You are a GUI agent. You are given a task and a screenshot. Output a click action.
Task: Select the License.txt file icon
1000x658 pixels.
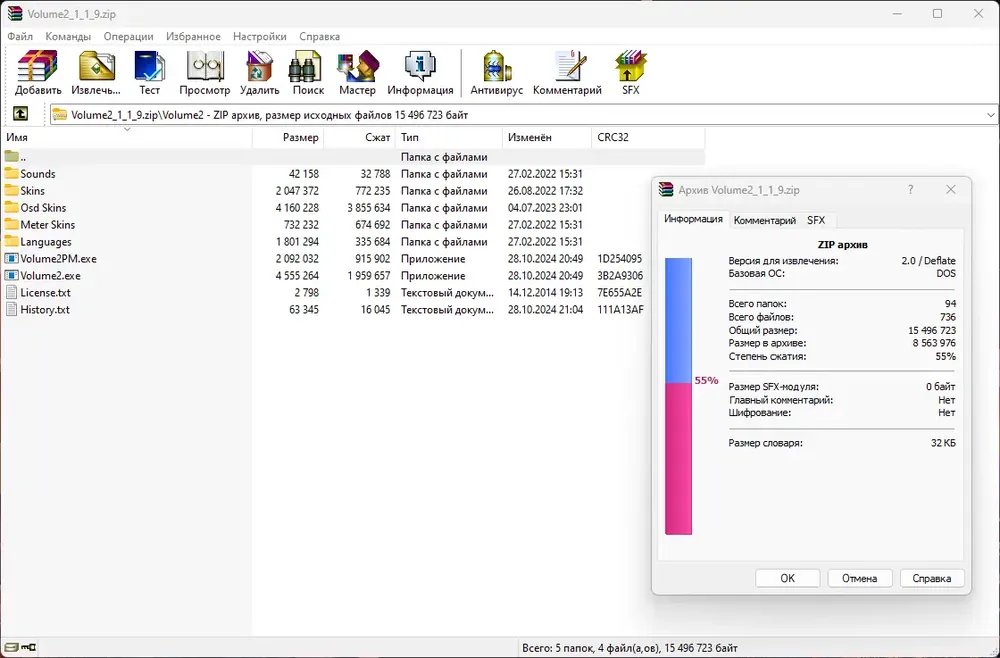point(11,293)
